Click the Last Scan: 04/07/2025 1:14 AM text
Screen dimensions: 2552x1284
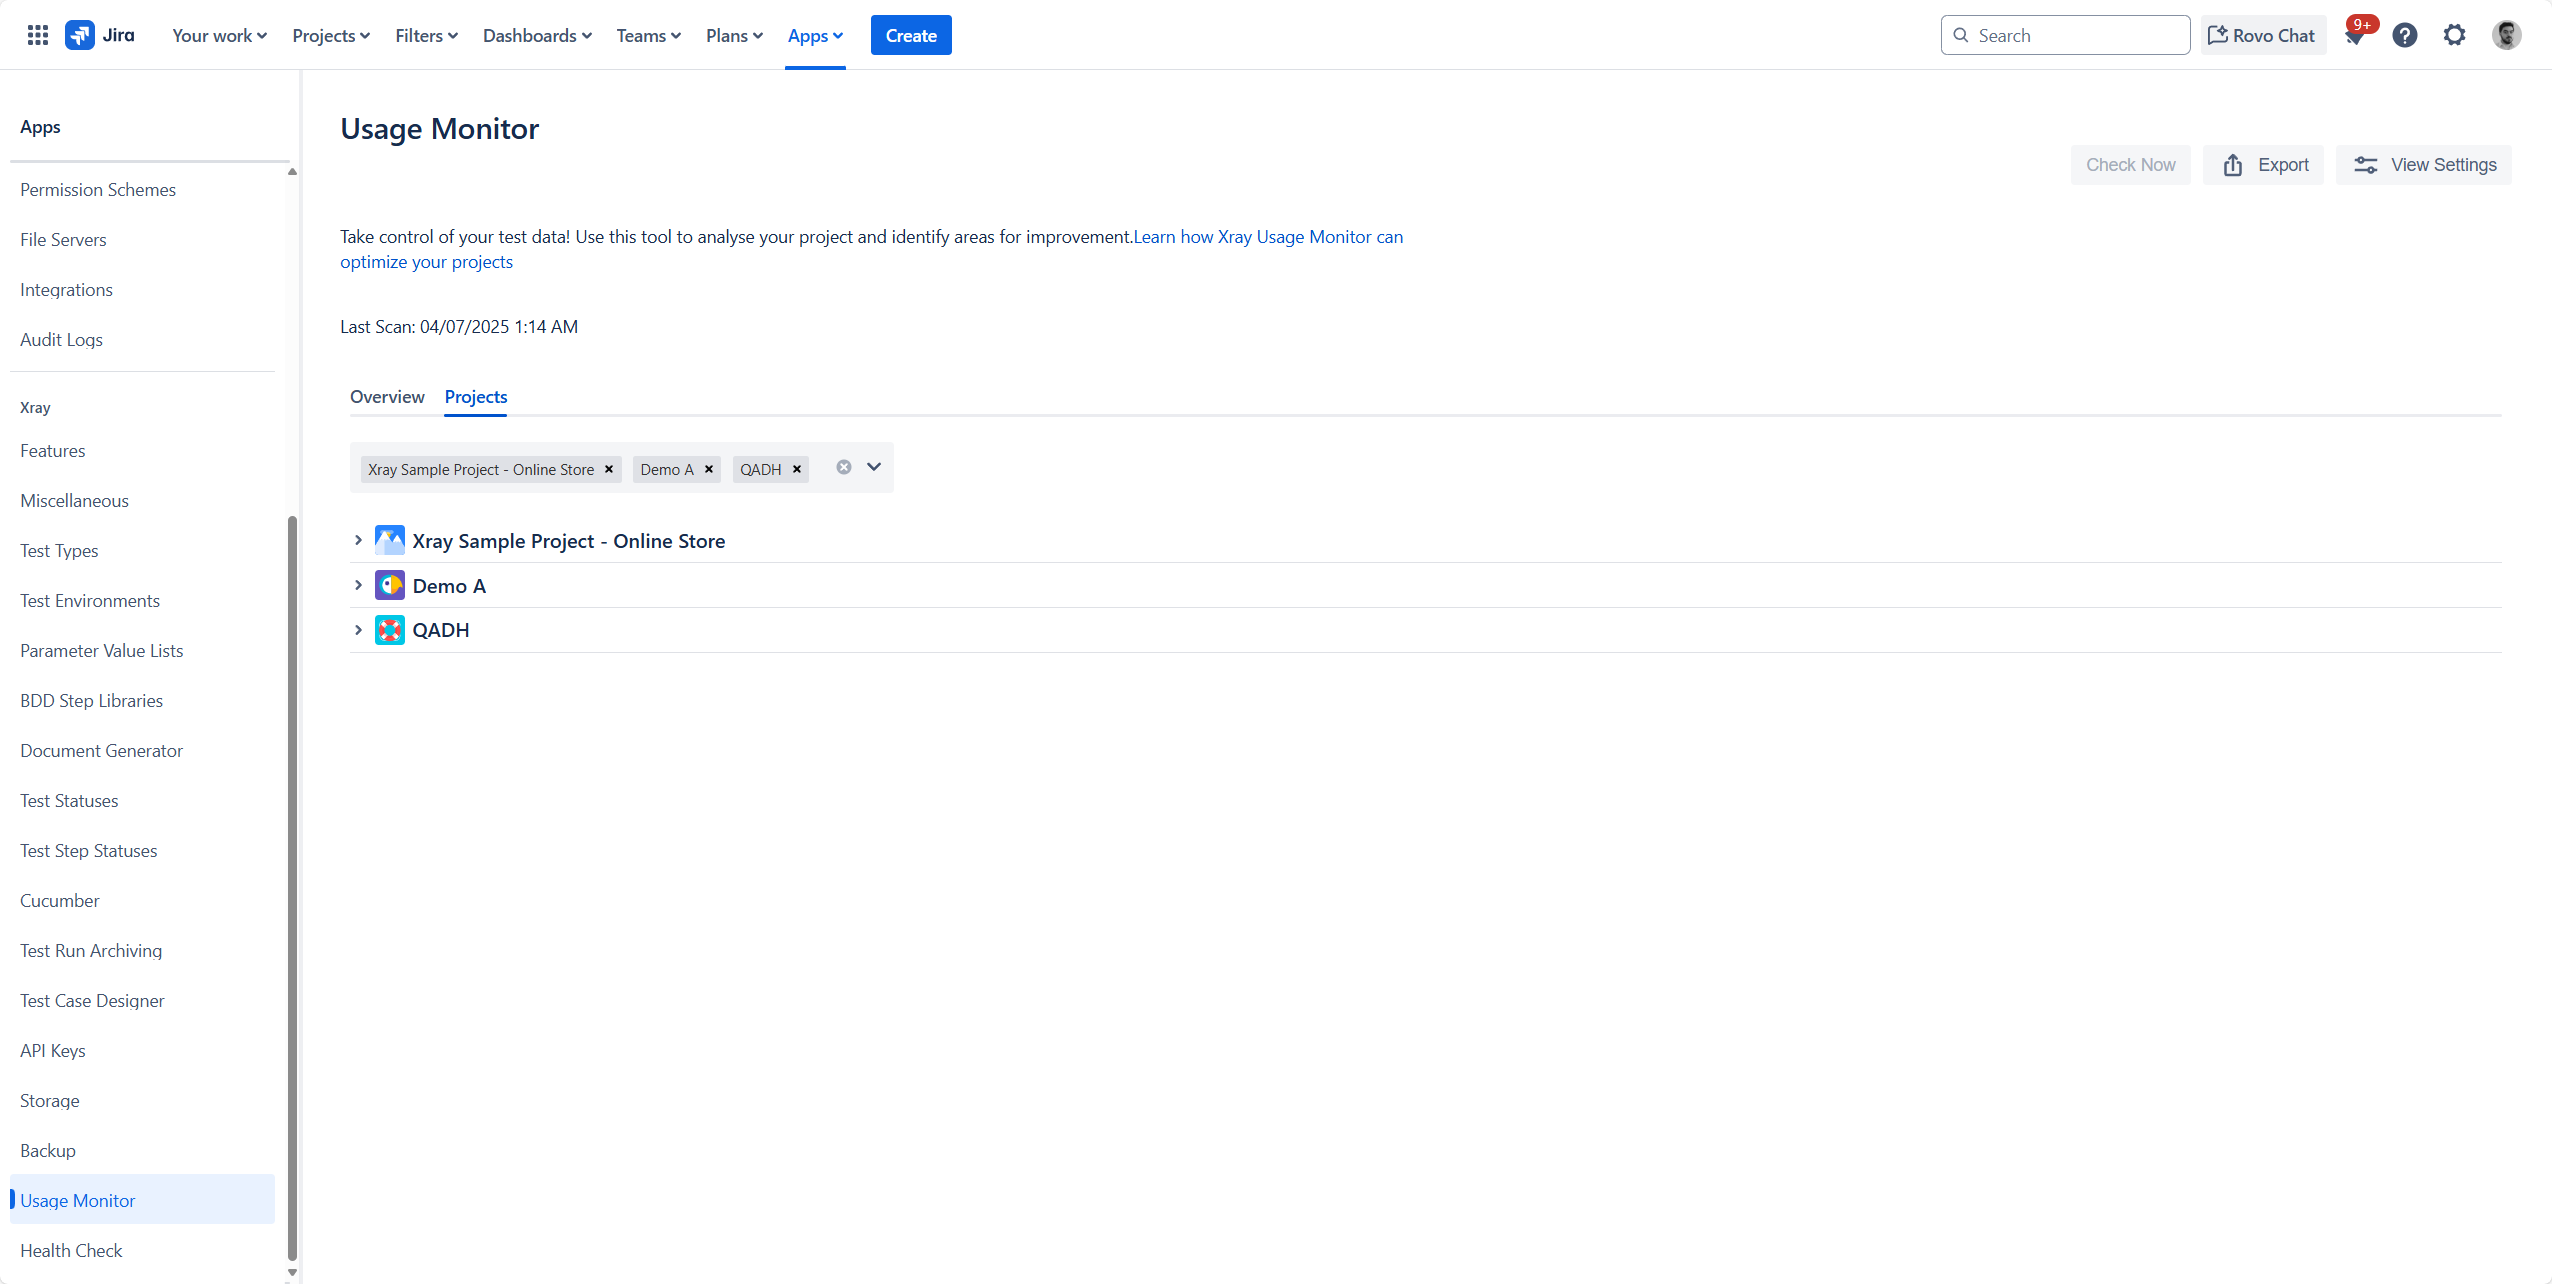[x=459, y=327]
